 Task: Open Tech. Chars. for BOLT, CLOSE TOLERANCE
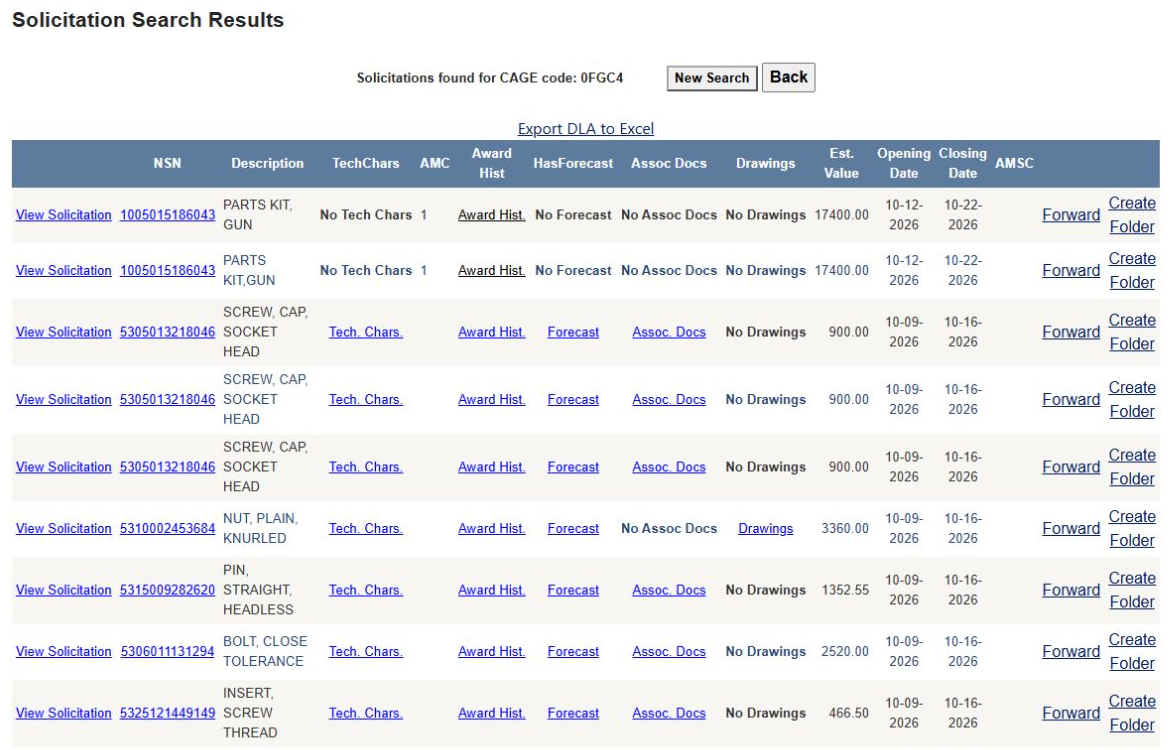pos(366,651)
